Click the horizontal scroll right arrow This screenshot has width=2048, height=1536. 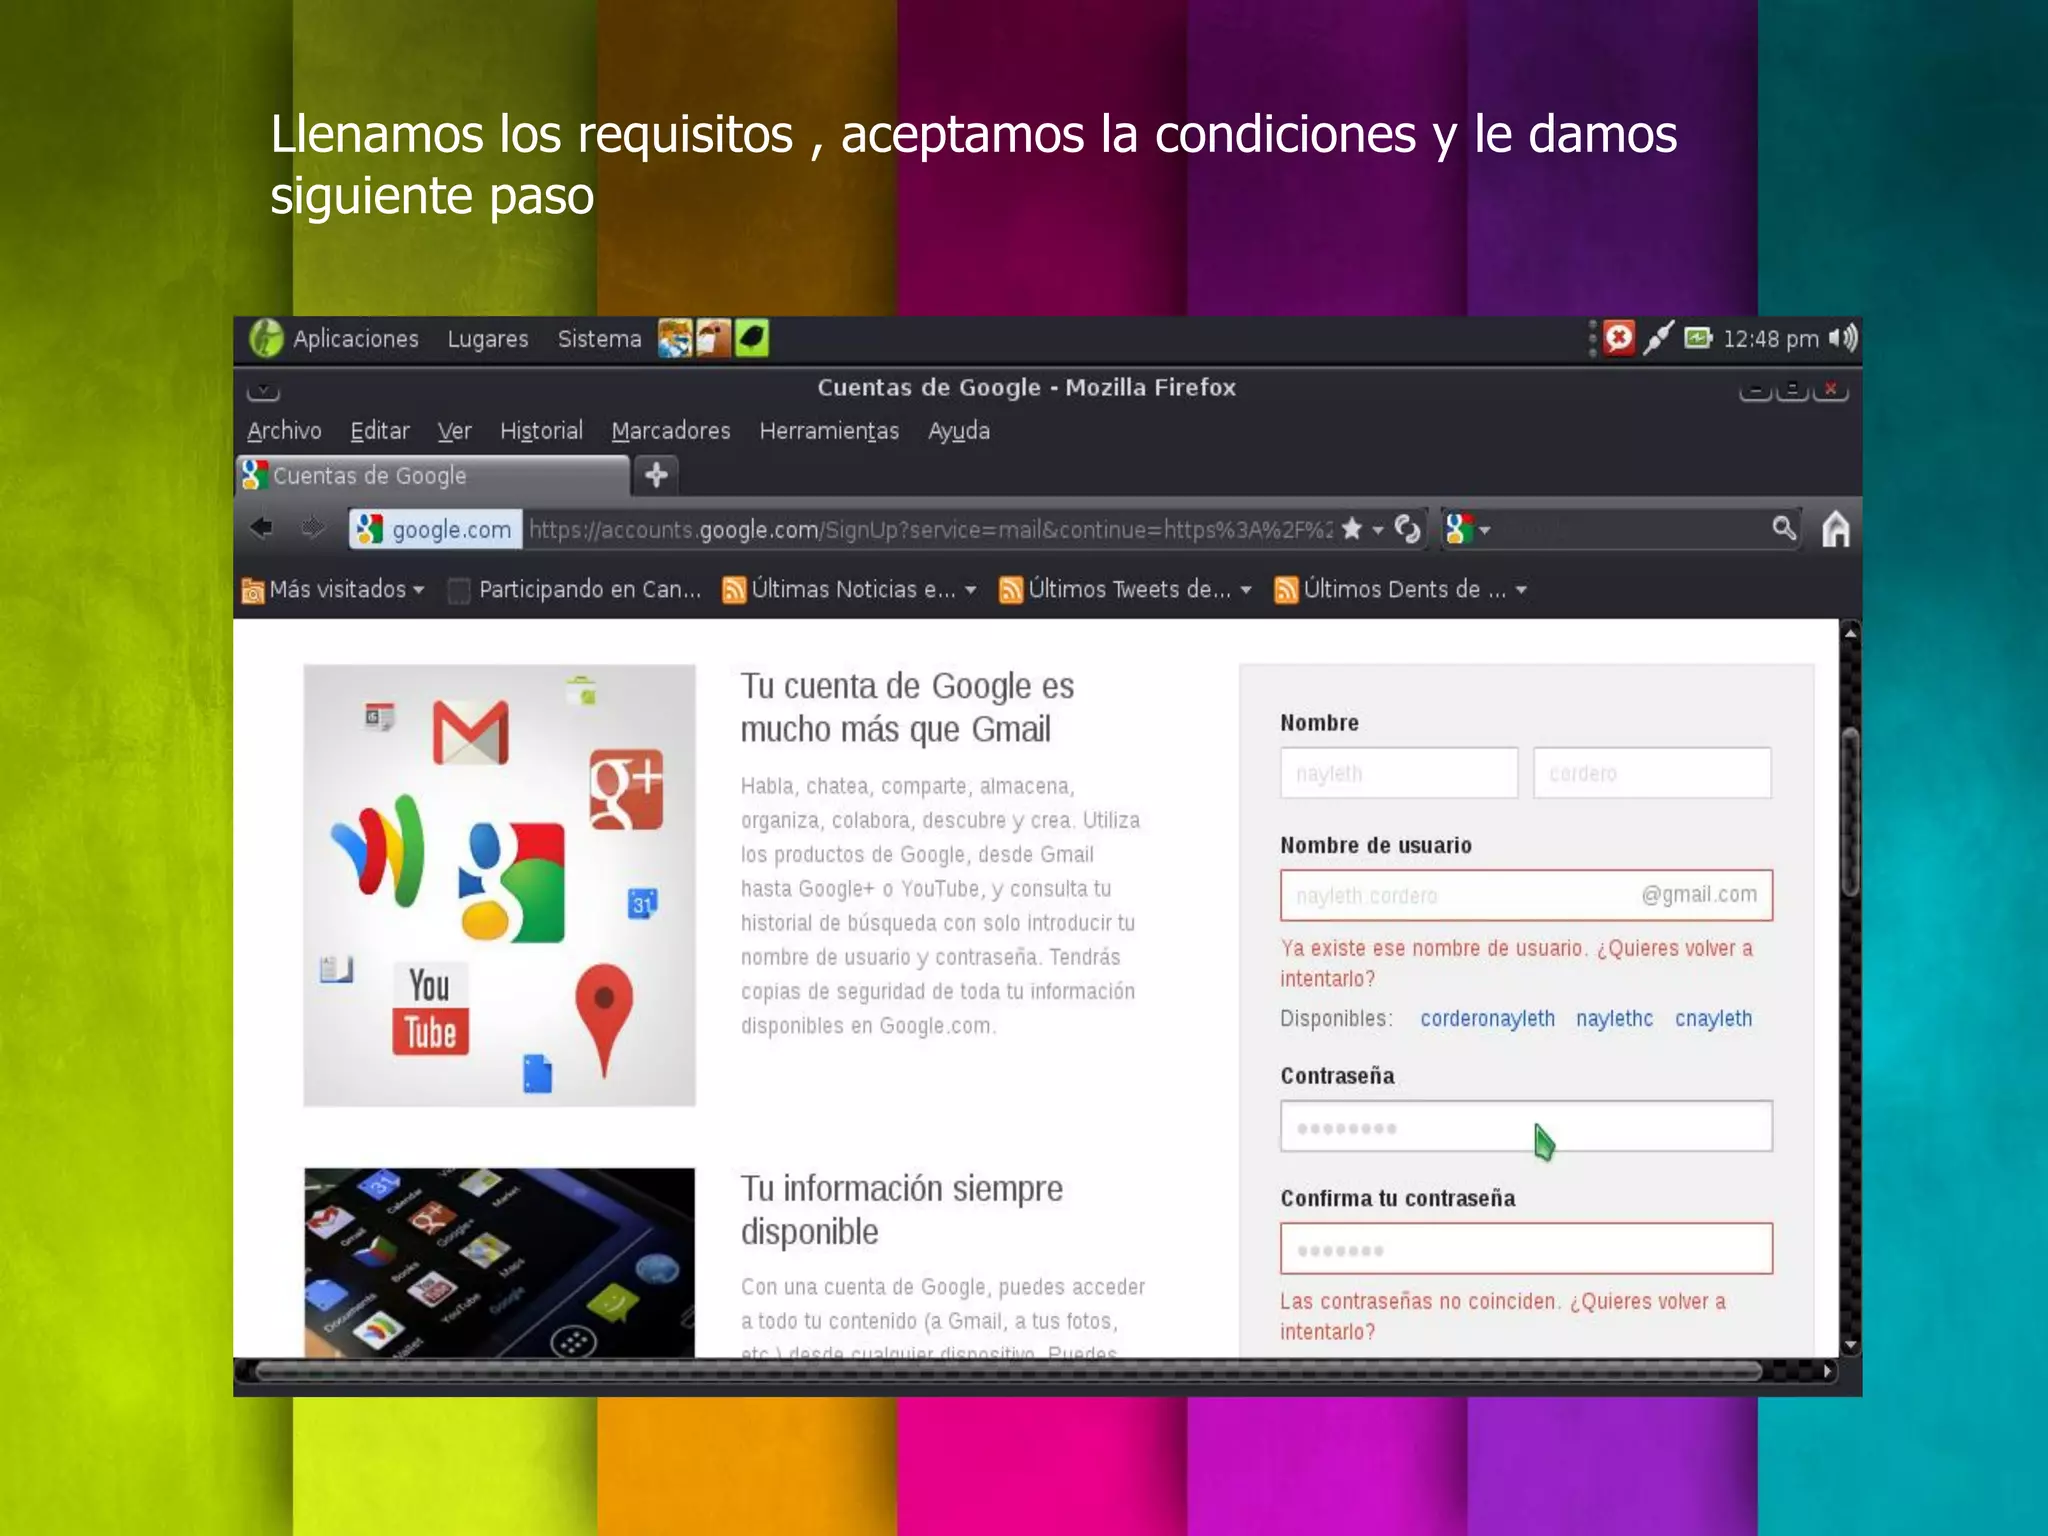(x=1827, y=1371)
